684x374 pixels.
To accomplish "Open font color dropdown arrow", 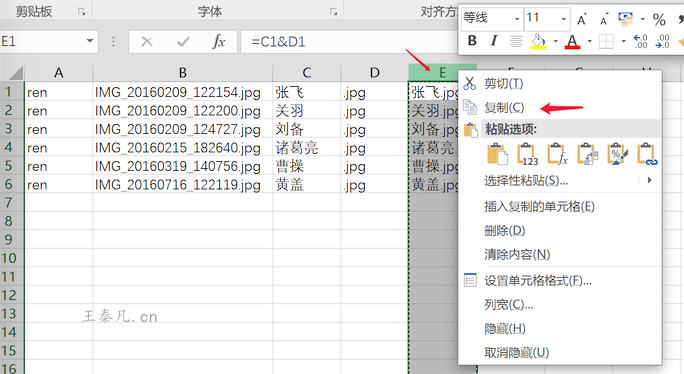I will coord(589,41).
